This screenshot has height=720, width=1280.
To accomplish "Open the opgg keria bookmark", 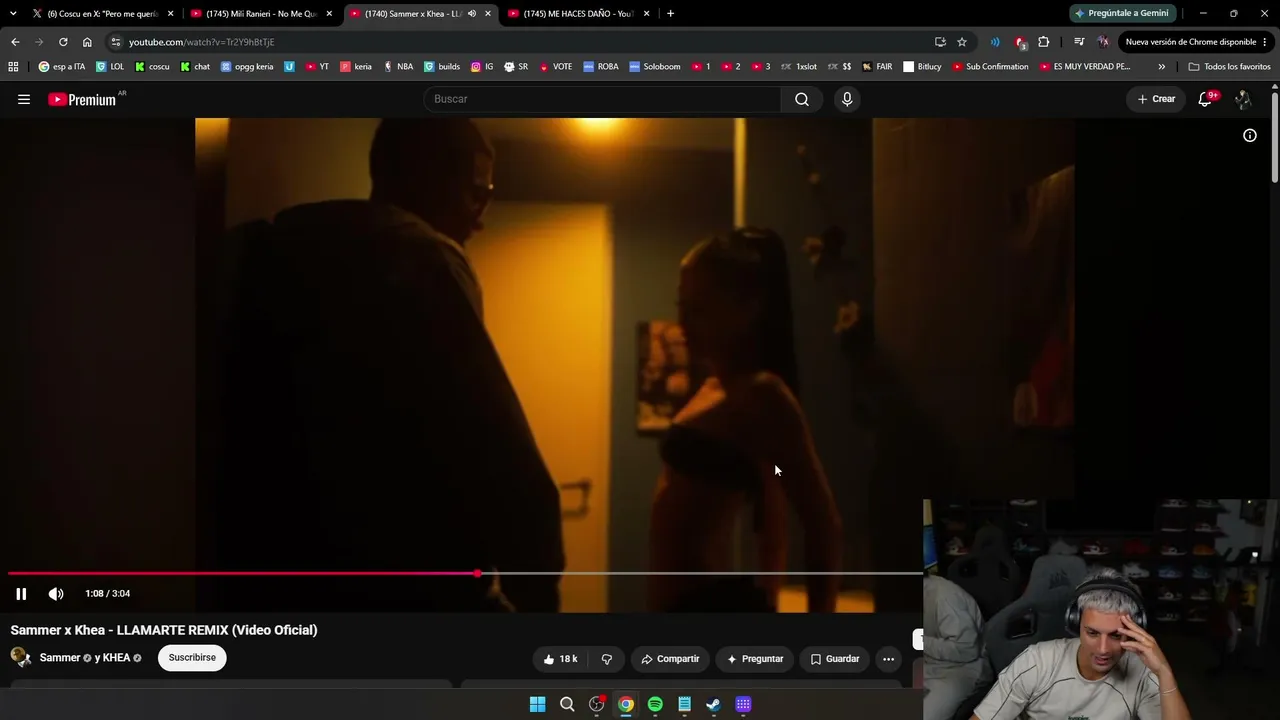I will 247,67.
